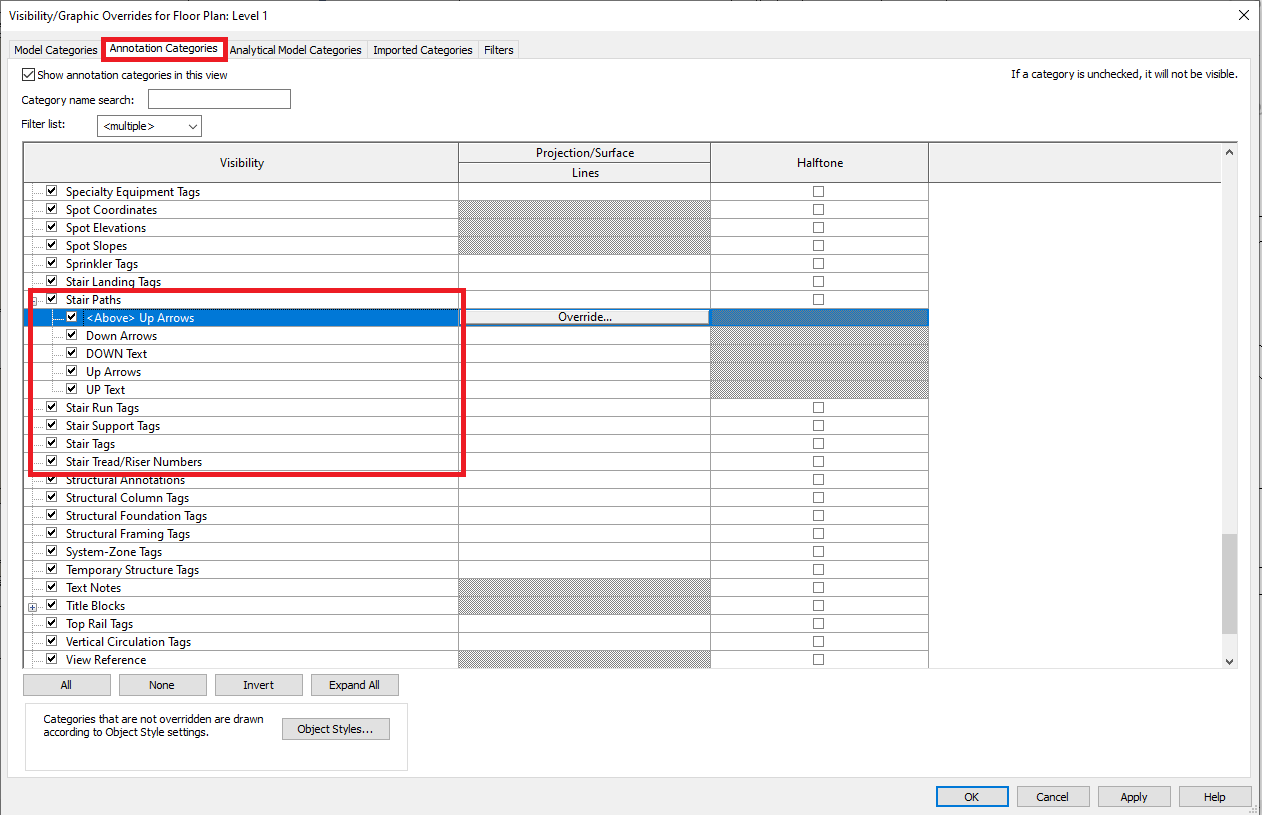Toggle visibility of Sprinkler Tags
Viewport: 1262px width, 815px height.
coord(50,262)
